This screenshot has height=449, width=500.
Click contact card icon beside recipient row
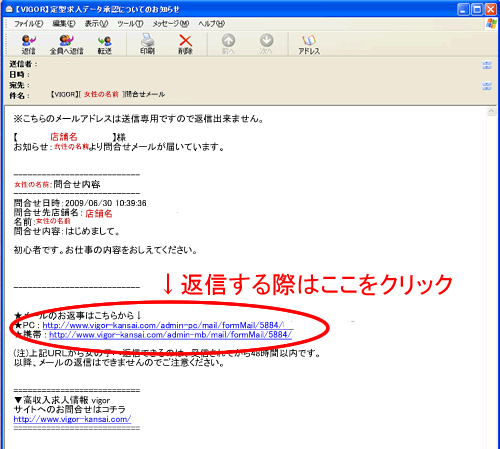click(487, 86)
